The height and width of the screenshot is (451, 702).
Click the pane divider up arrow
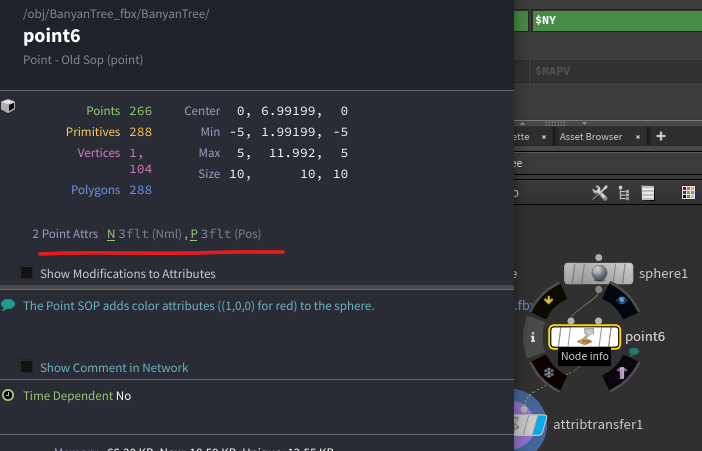tap(522, 124)
